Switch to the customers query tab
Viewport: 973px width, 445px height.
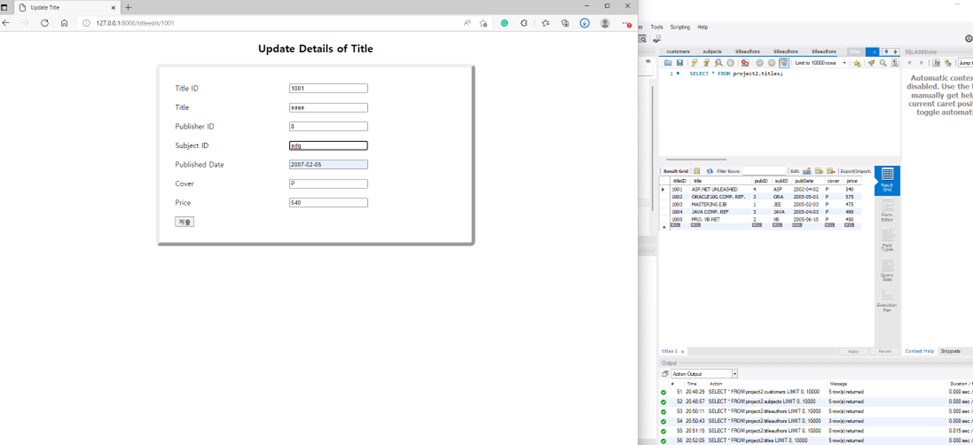[x=678, y=52]
